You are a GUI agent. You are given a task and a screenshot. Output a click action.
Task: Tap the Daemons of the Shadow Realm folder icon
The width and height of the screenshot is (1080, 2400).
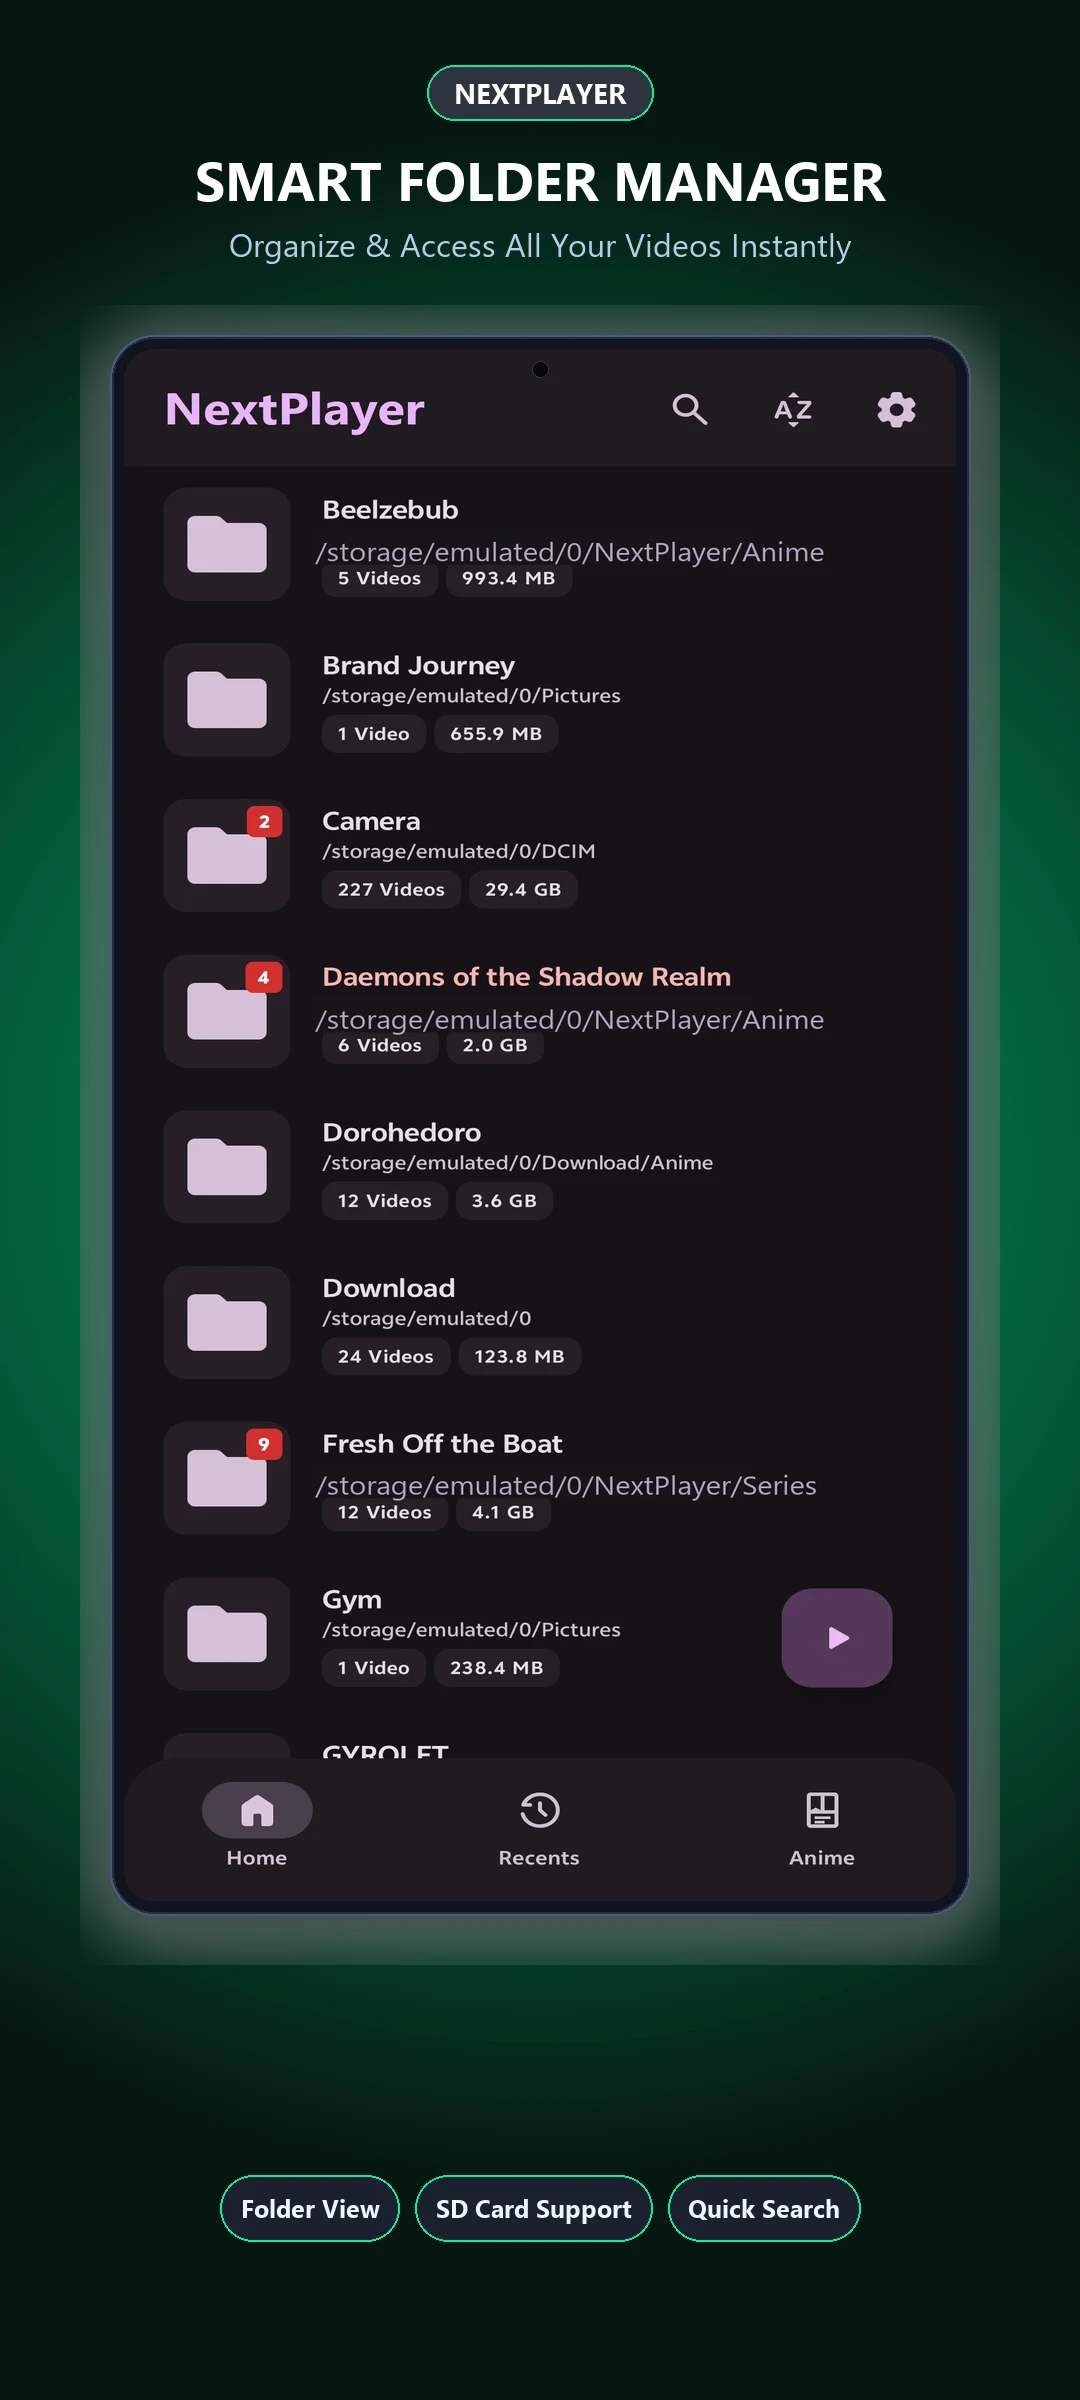coord(227,1011)
